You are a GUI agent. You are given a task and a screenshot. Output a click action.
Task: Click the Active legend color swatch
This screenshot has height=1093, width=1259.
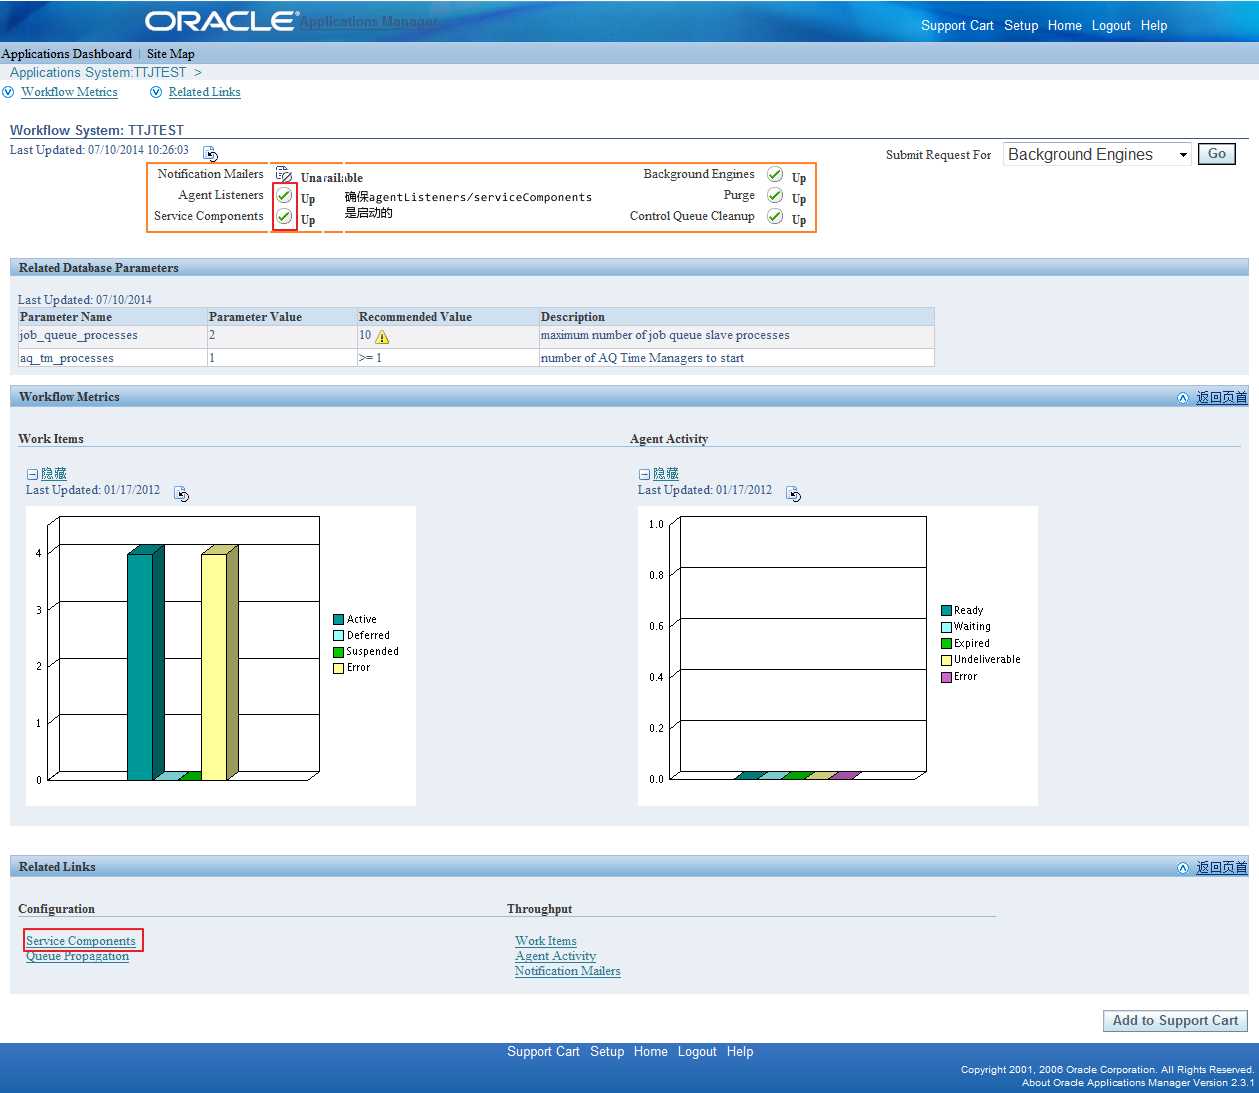[339, 620]
